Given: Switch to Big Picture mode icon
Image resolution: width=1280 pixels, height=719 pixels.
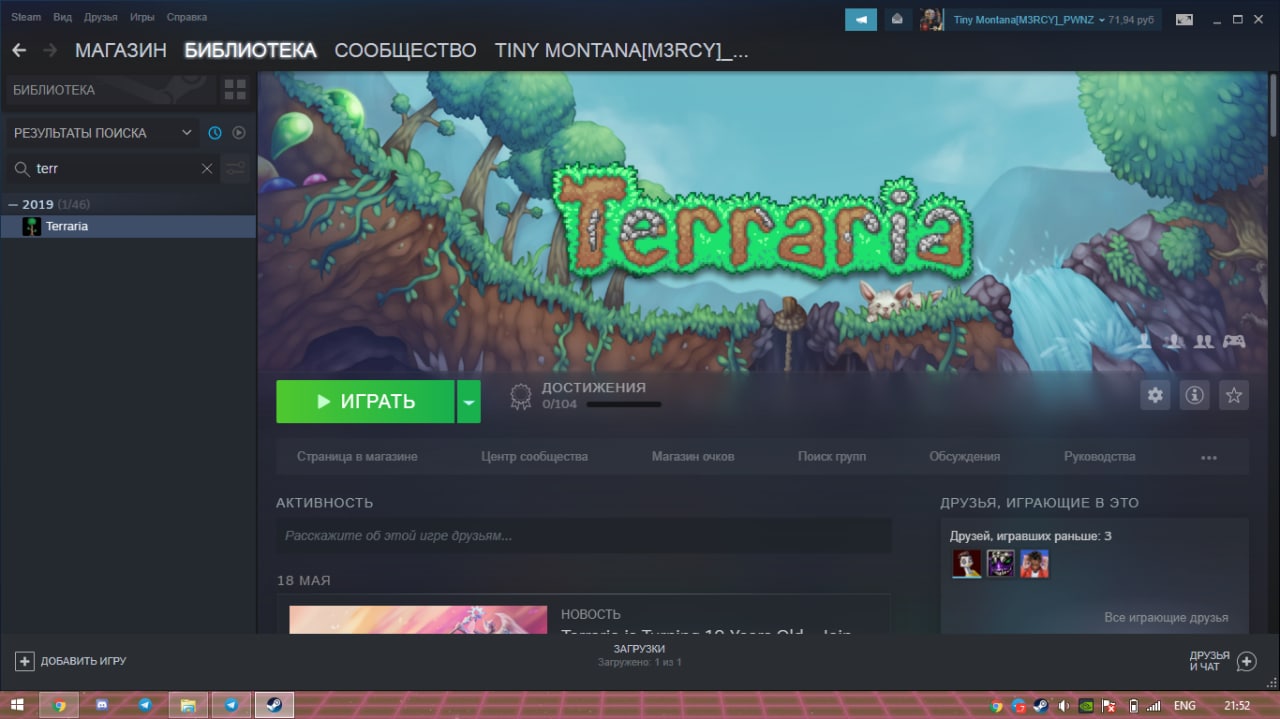Looking at the screenshot, I should pos(1184,19).
